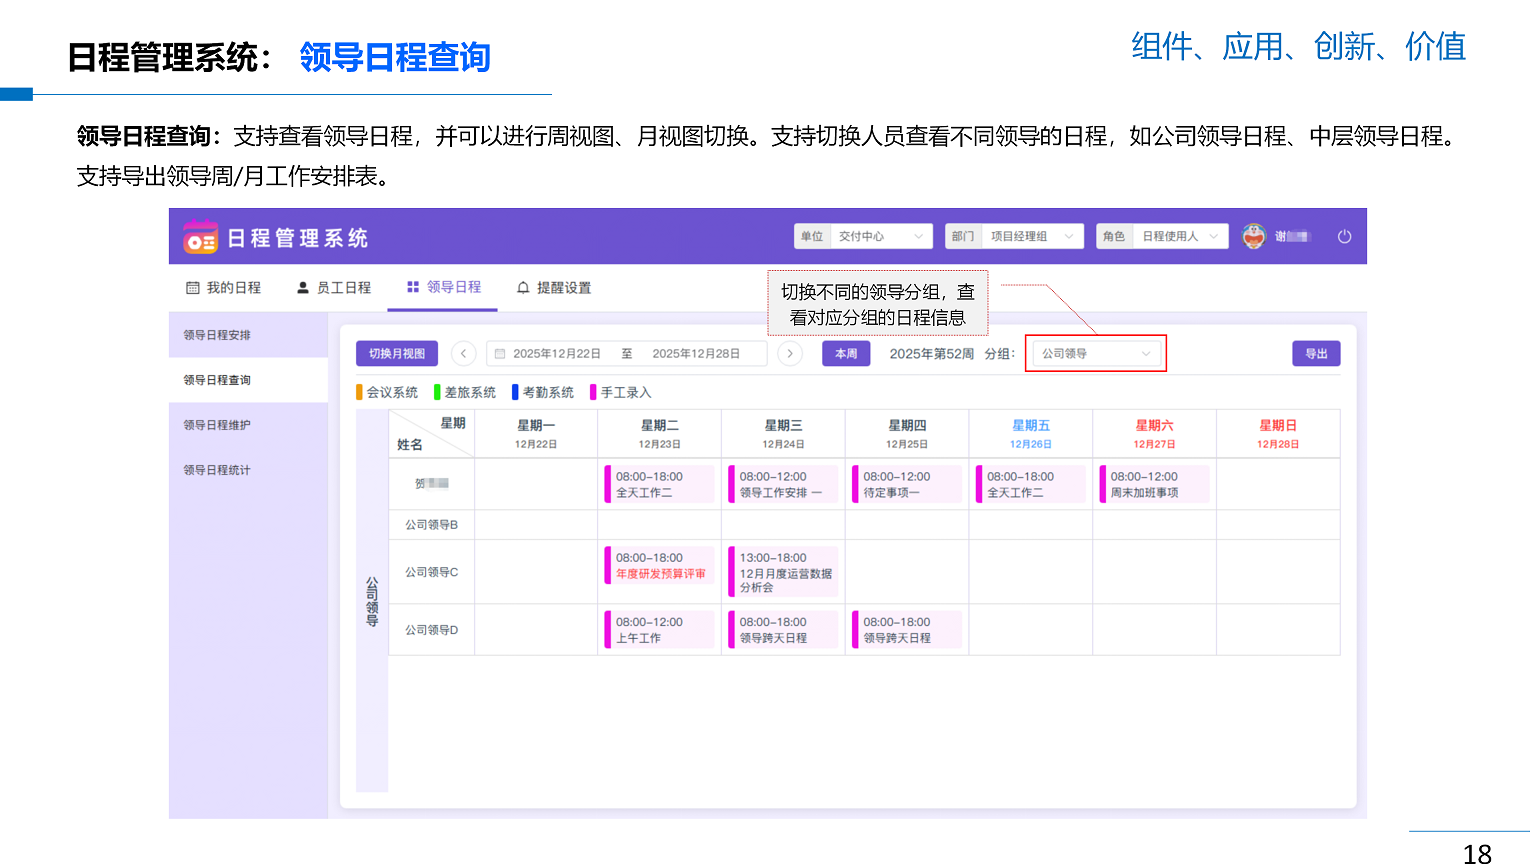Open 我的日程 tab with calendar icon
The width and height of the screenshot is (1536, 864).
[223, 288]
